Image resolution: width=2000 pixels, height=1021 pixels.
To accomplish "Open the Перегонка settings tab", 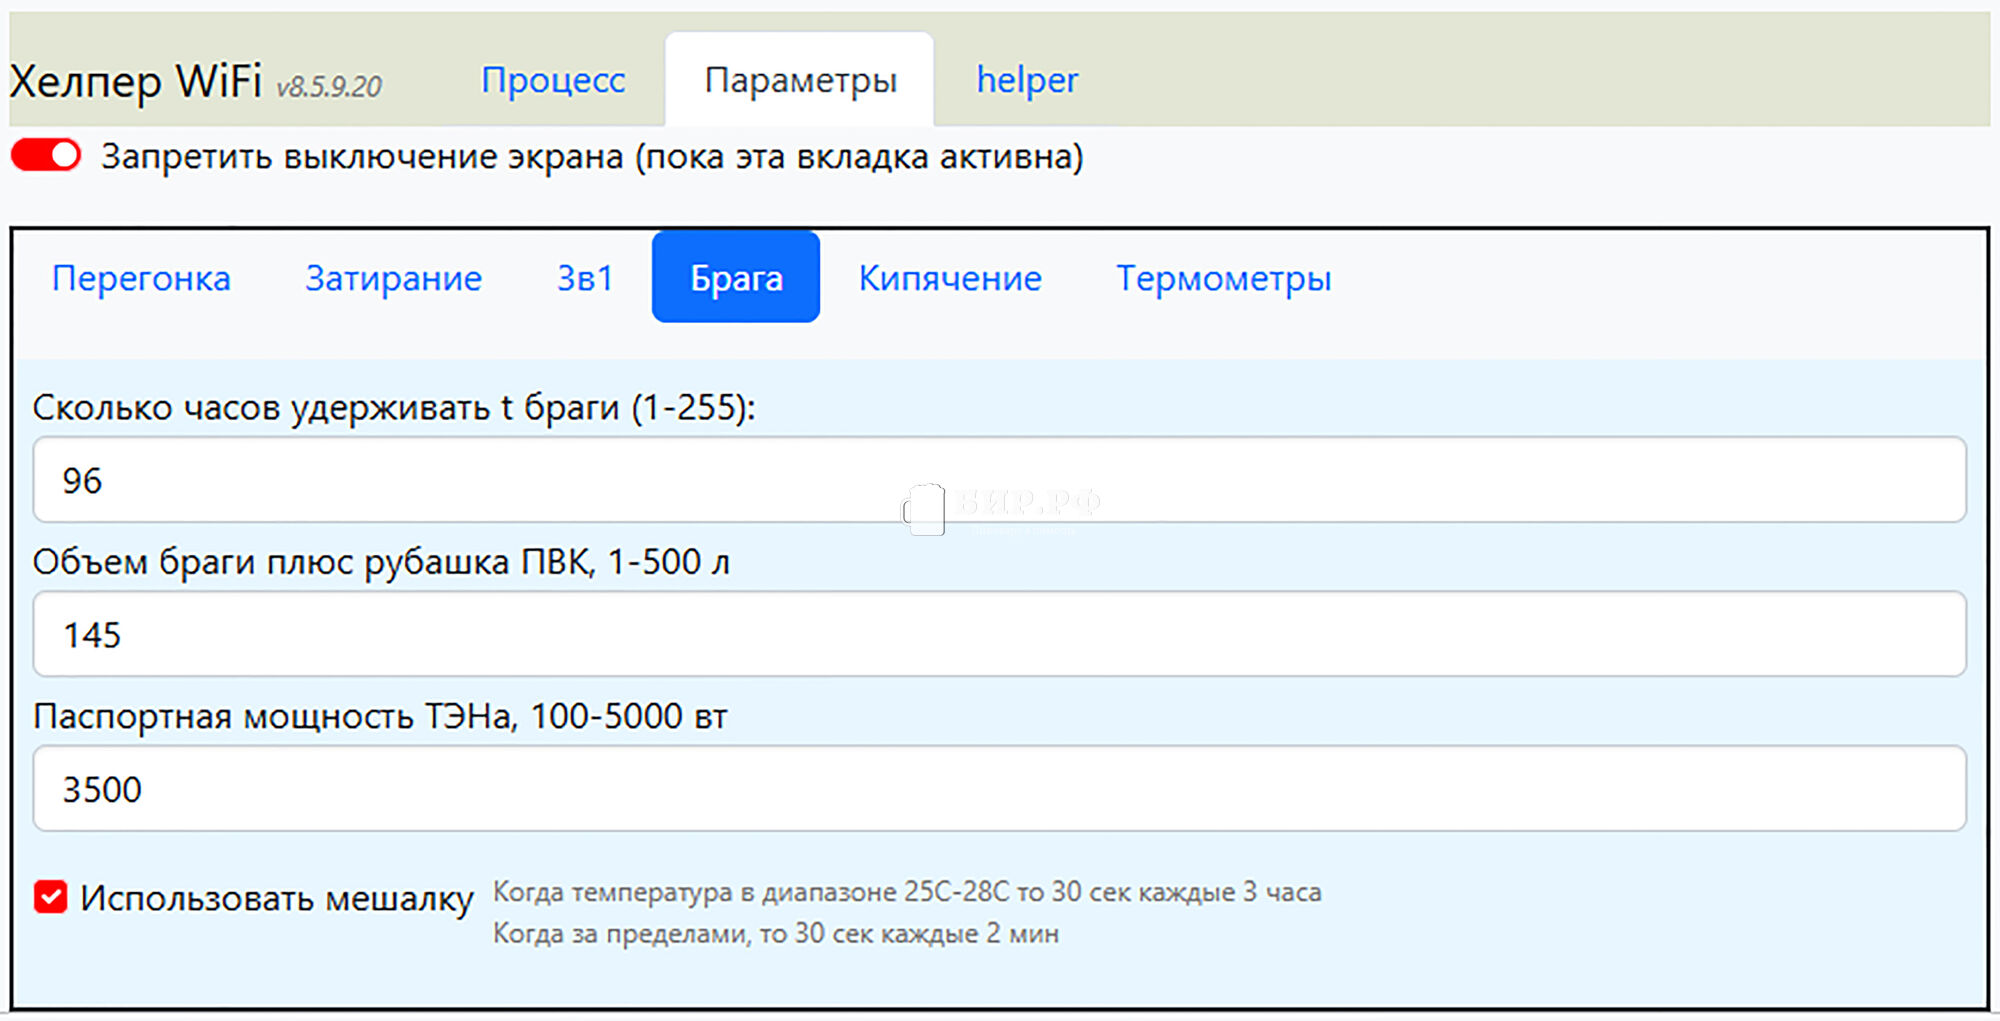I will 141,278.
